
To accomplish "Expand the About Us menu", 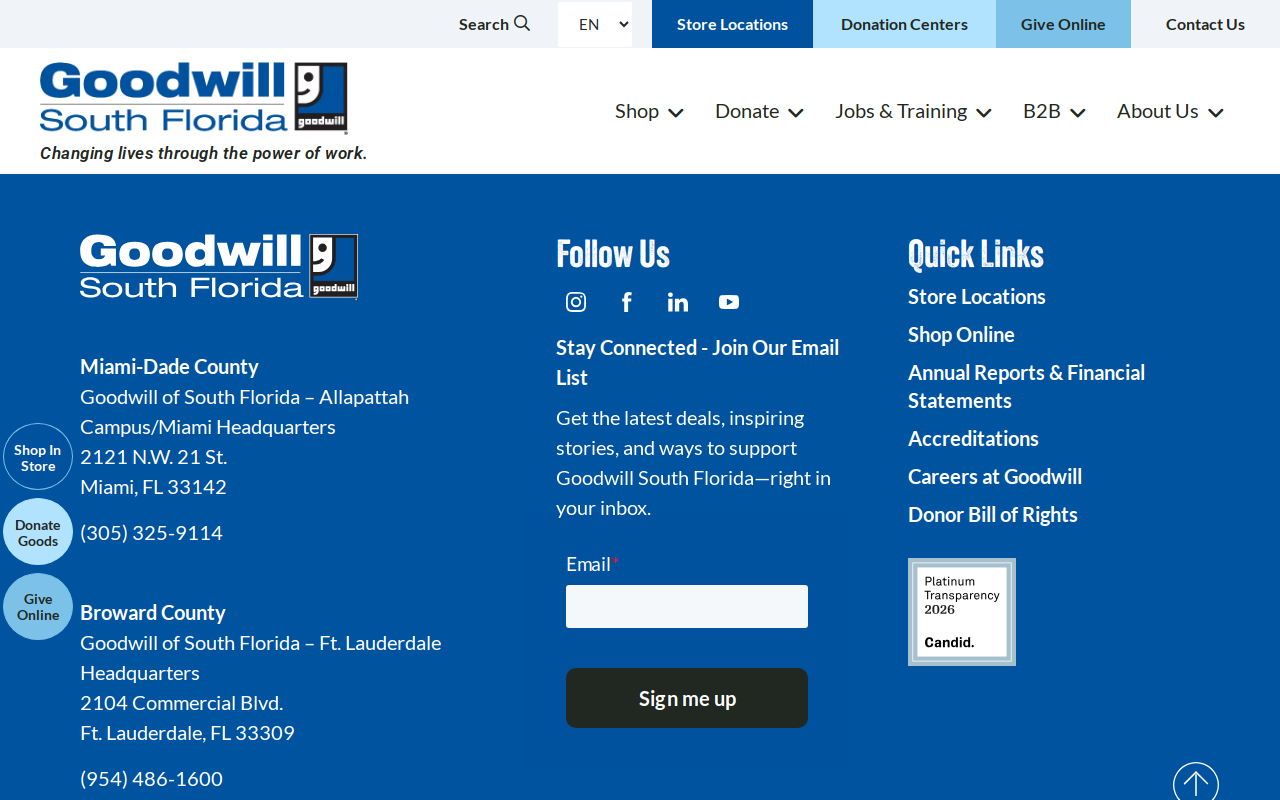I will pos(1170,111).
